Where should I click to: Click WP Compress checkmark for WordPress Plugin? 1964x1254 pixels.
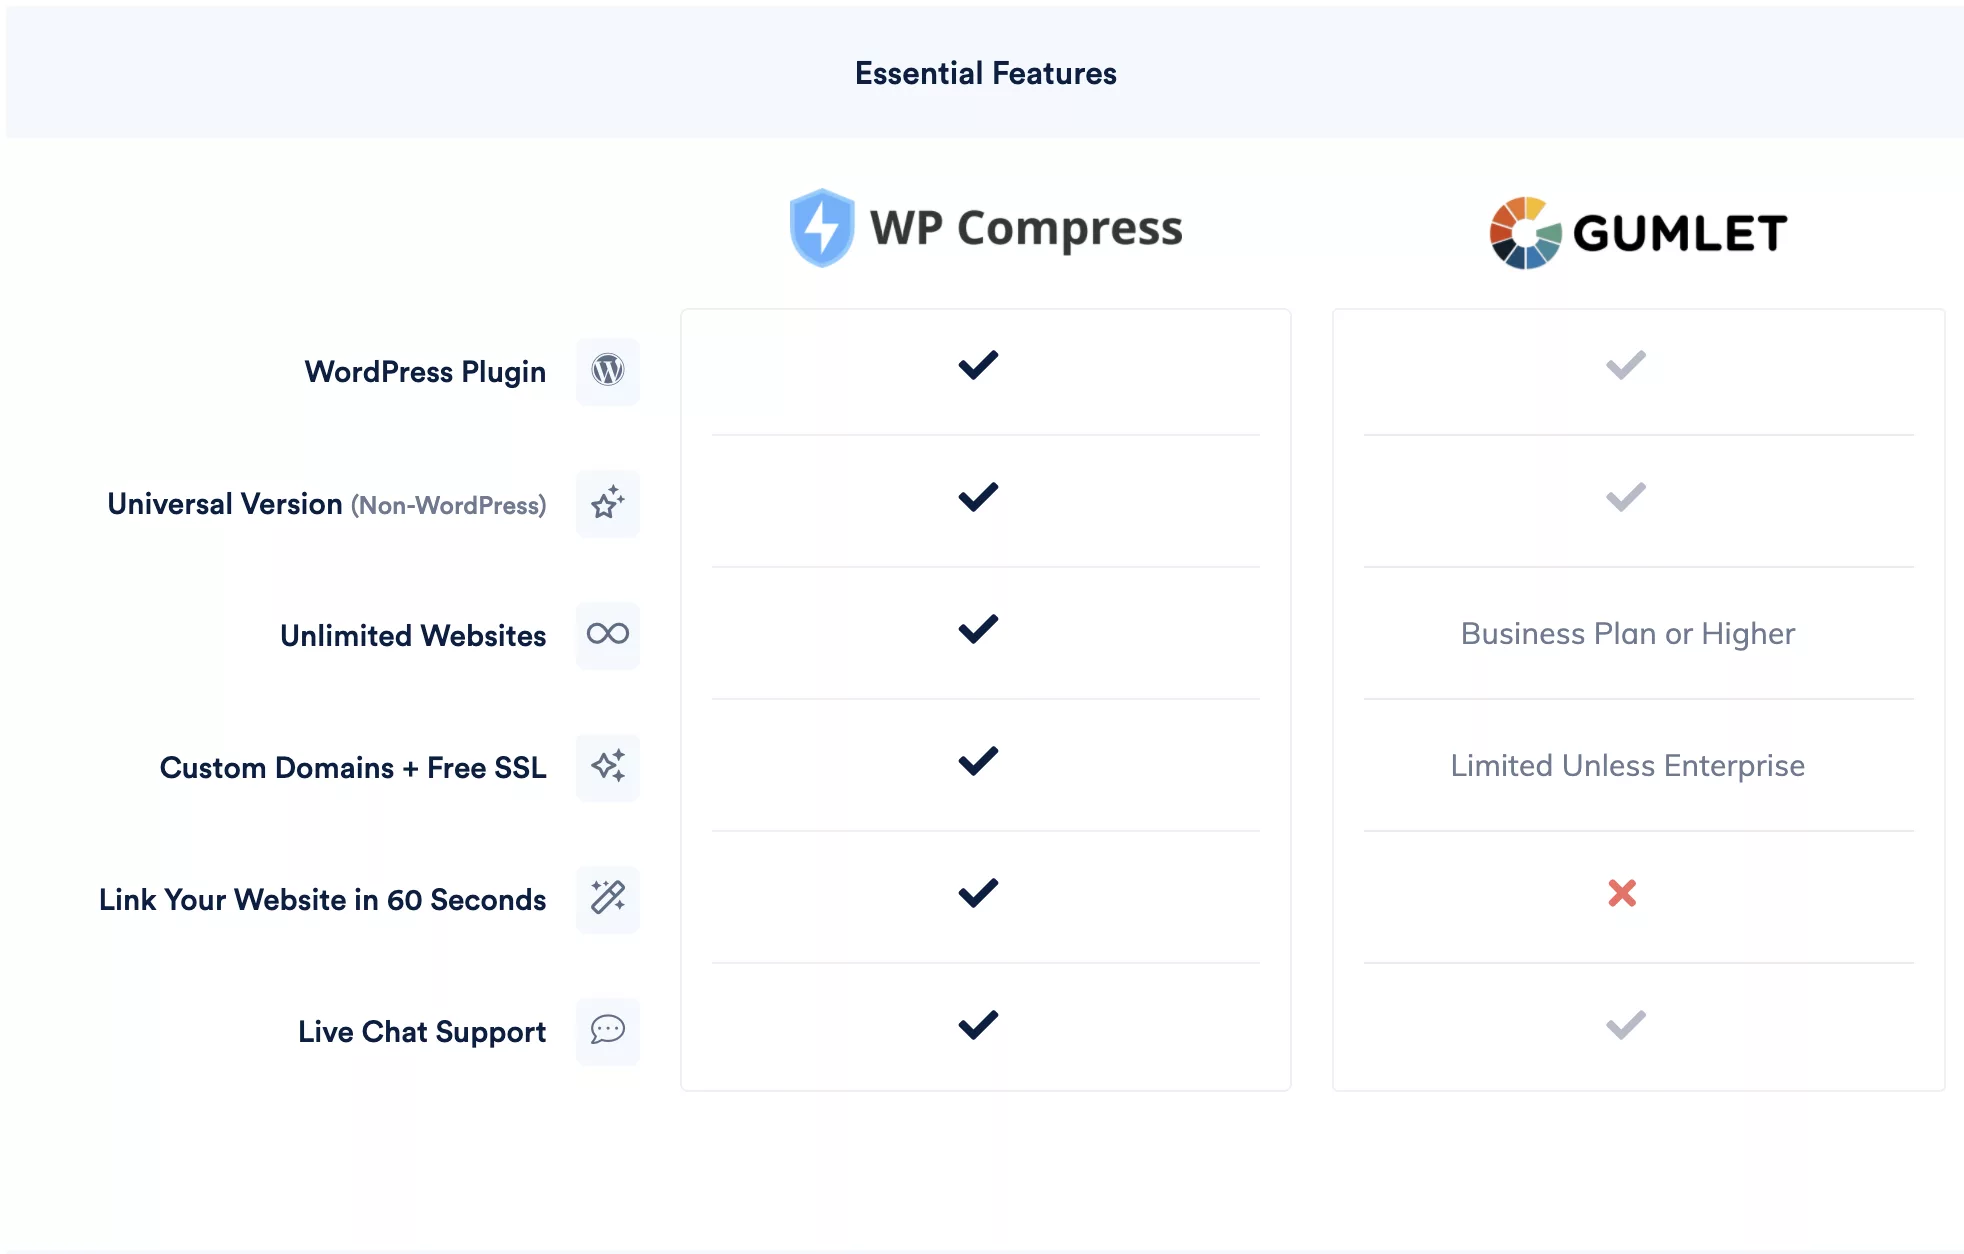tap(978, 365)
